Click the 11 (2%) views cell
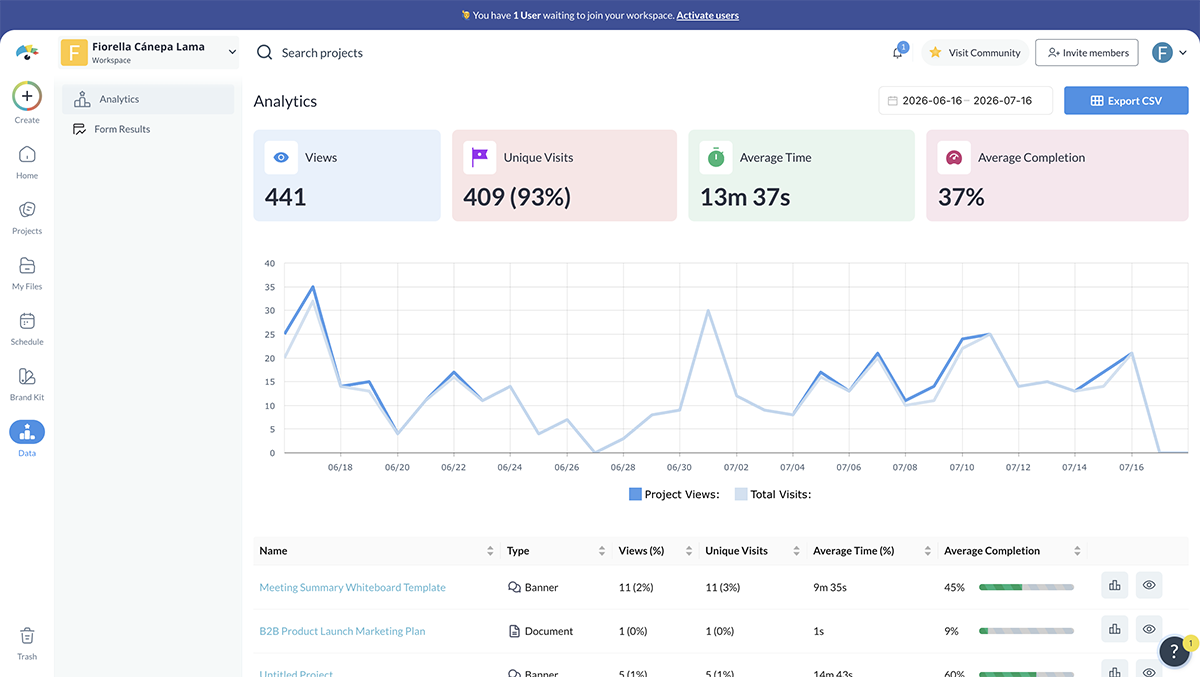The image size is (1200, 677). 636,587
